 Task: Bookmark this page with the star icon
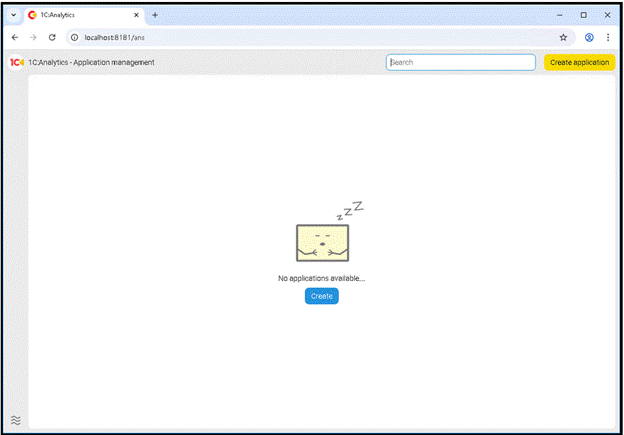click(x=563, y=37)
